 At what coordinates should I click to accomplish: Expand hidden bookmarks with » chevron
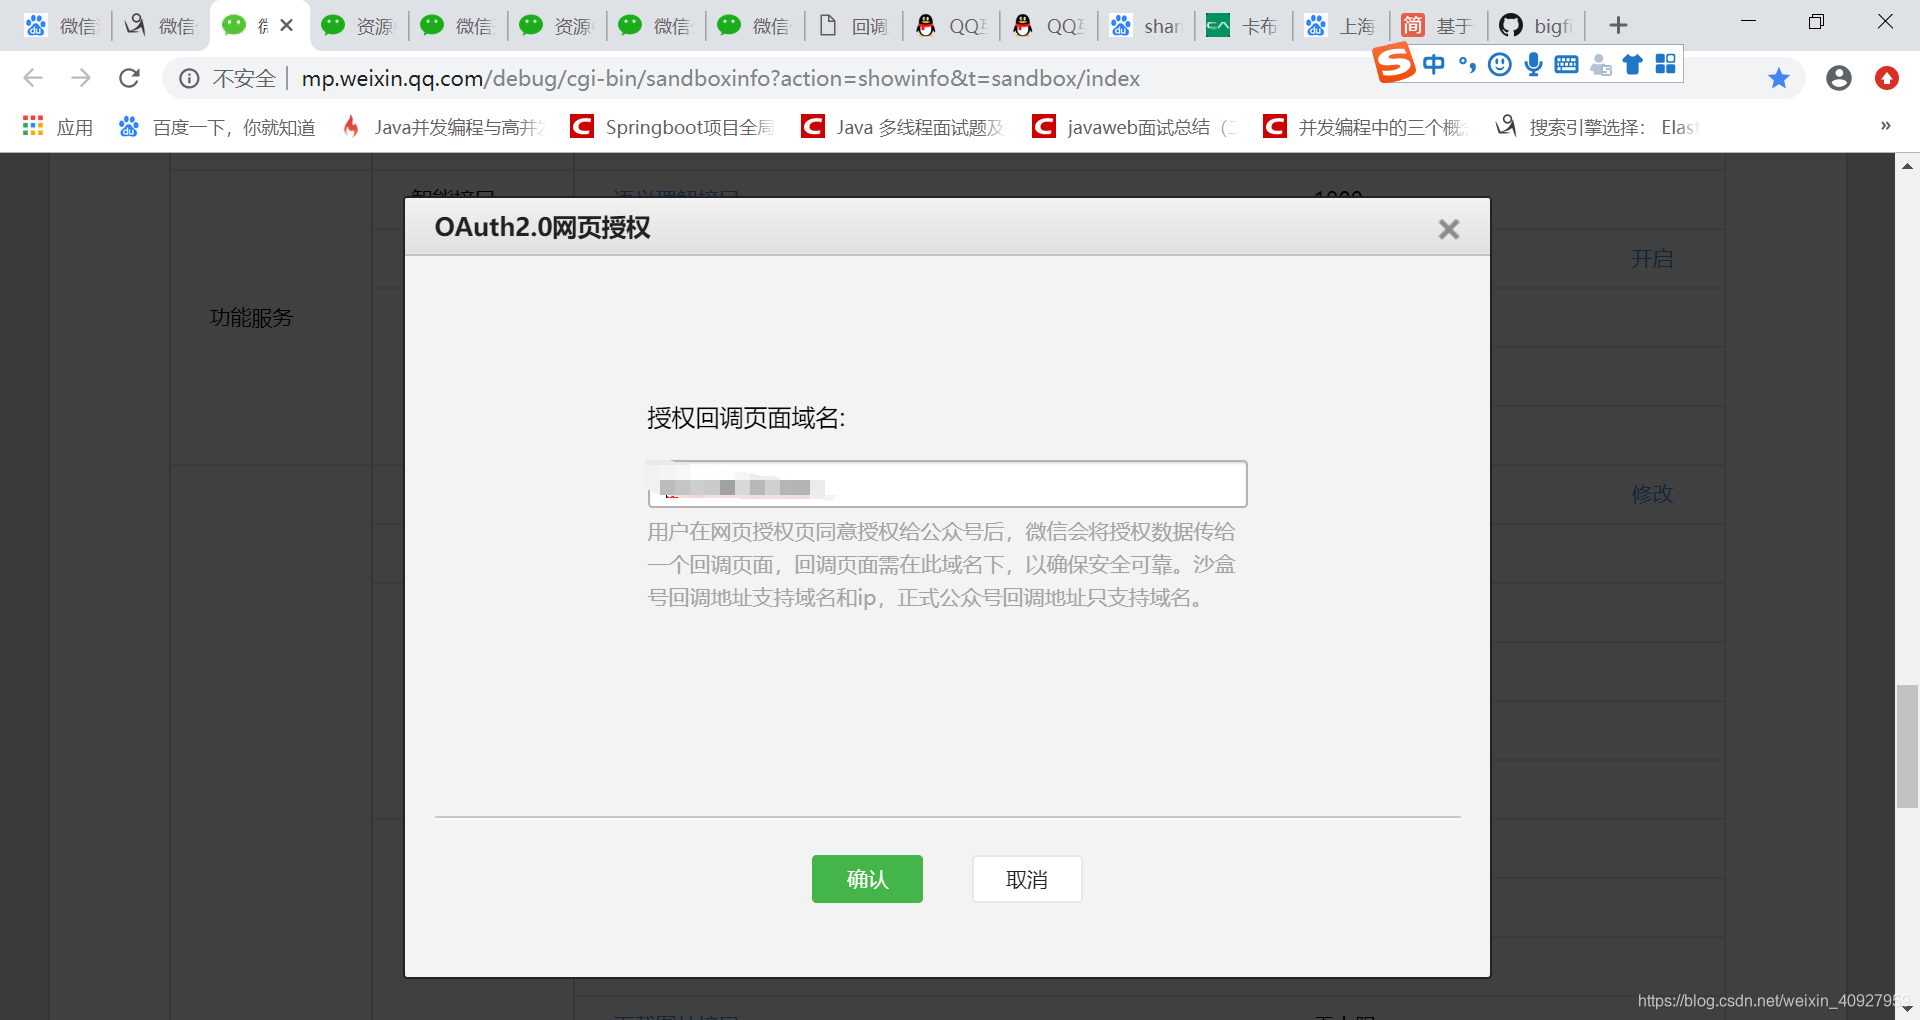(1885, 126)
